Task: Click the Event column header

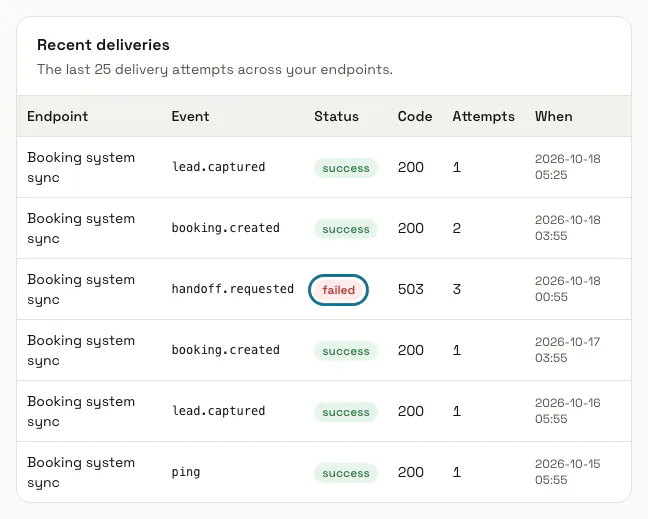Action: coord(190,117)
